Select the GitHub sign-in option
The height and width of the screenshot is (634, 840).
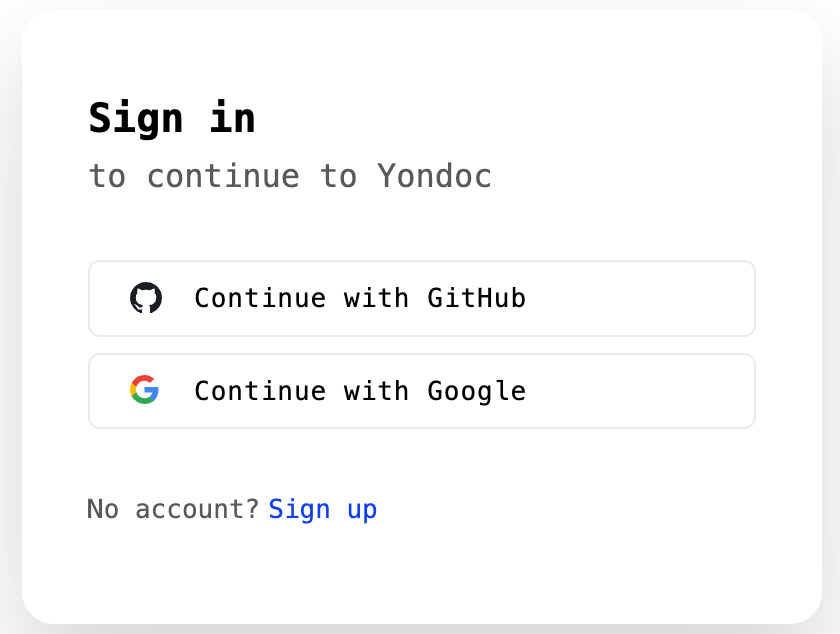pos(422,299)
